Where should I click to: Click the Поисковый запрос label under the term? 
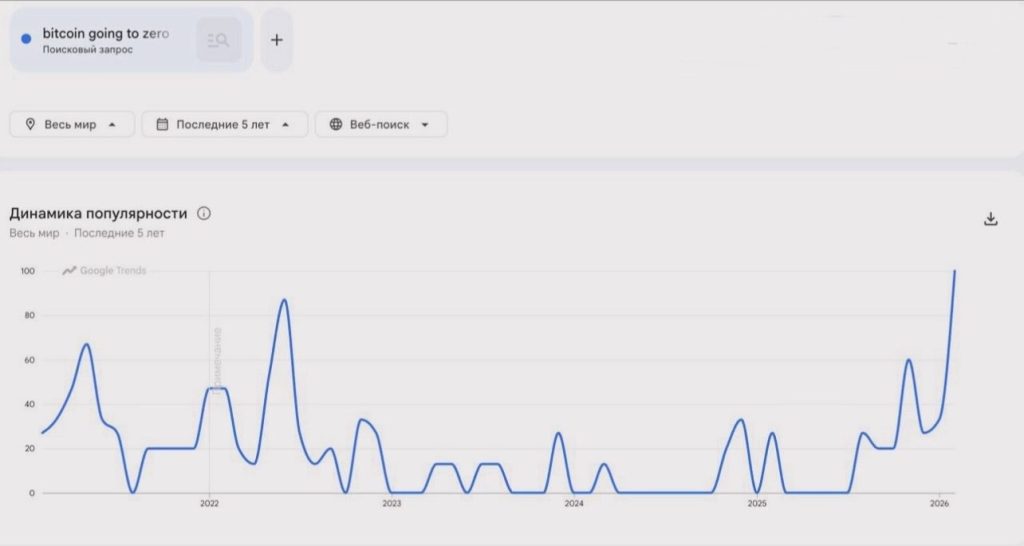coord(87,49)
